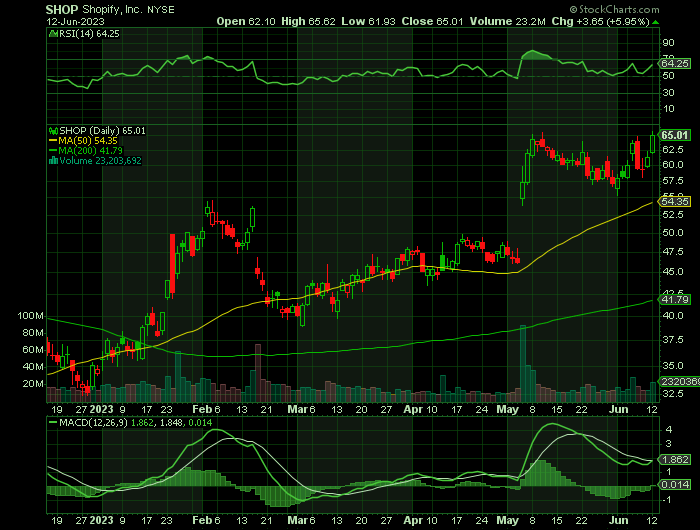This screenshot has height=530, width=700.
Task: Click the May label under the price chart
Action: pos(508,409)
